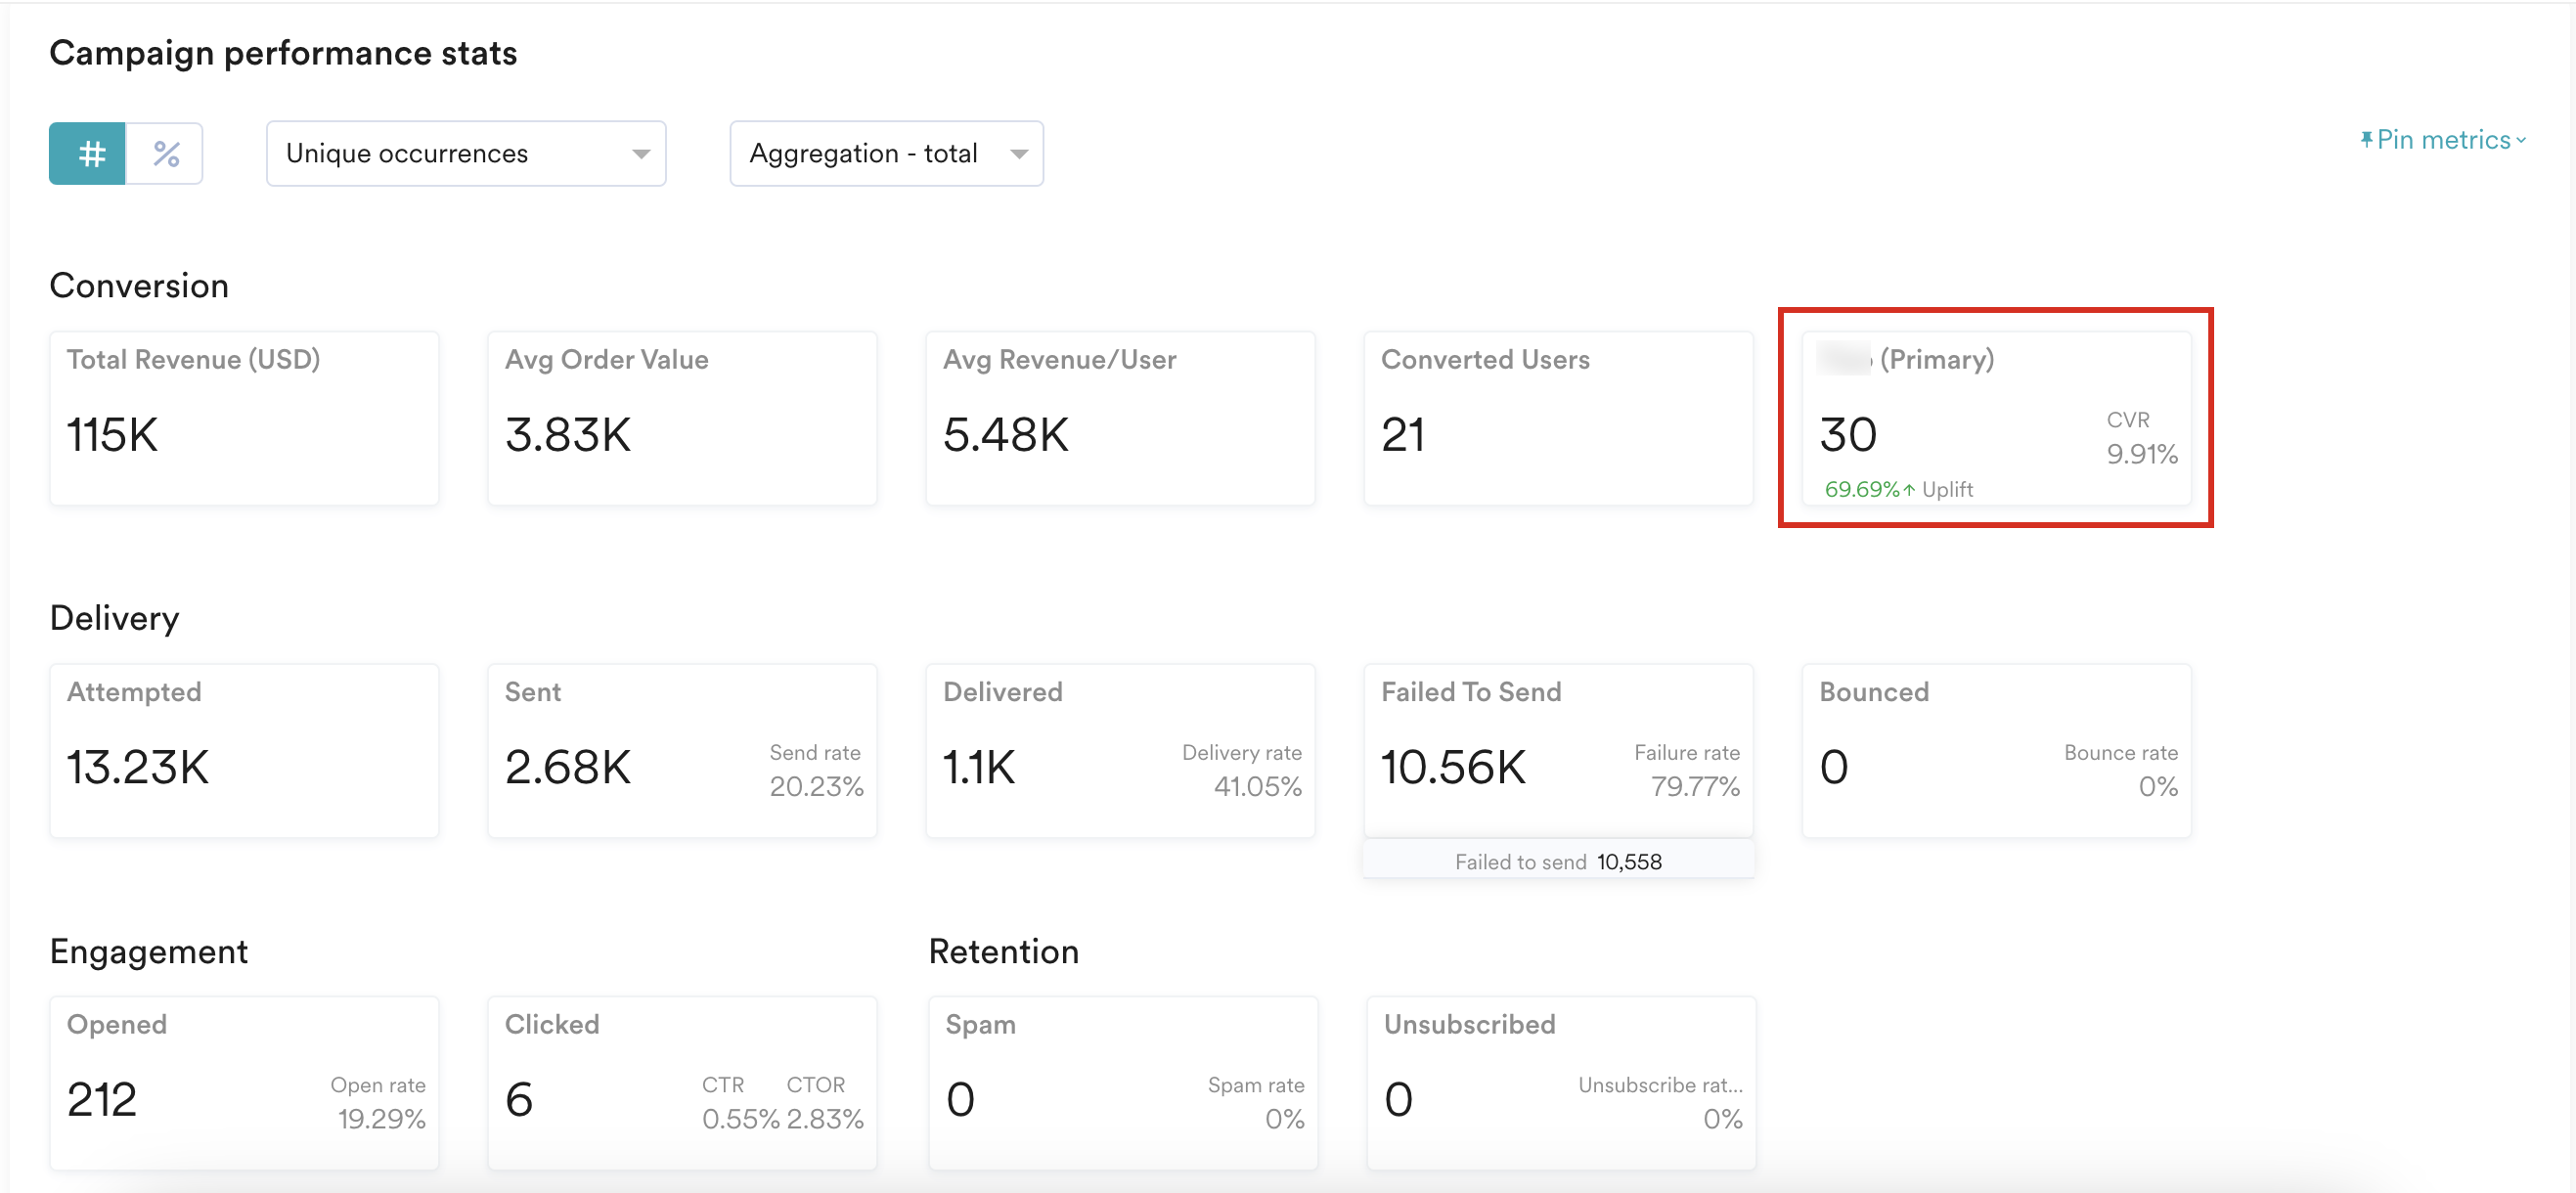The height and width of the screenshot is (1193, 2576).
Task: Click Failed to send 10,558 breakdown row
Action: (1558, 862)
